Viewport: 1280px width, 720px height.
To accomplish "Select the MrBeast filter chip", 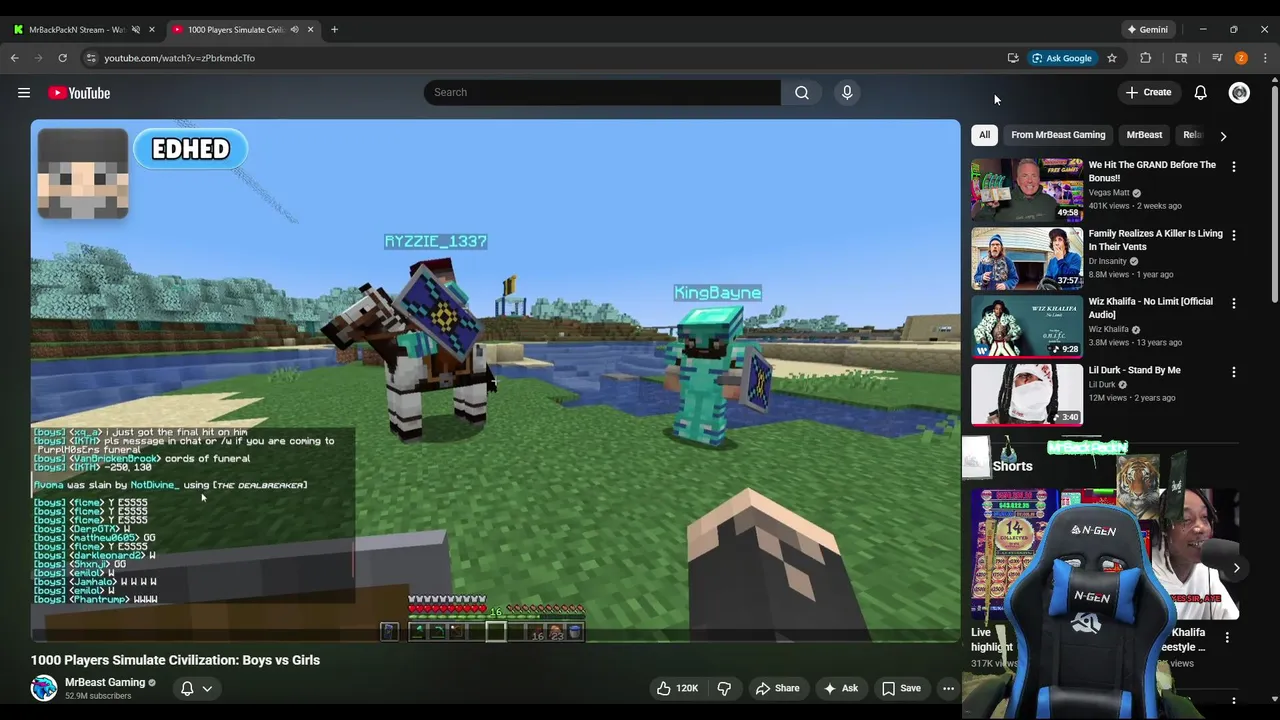I will pos(1144,135).
